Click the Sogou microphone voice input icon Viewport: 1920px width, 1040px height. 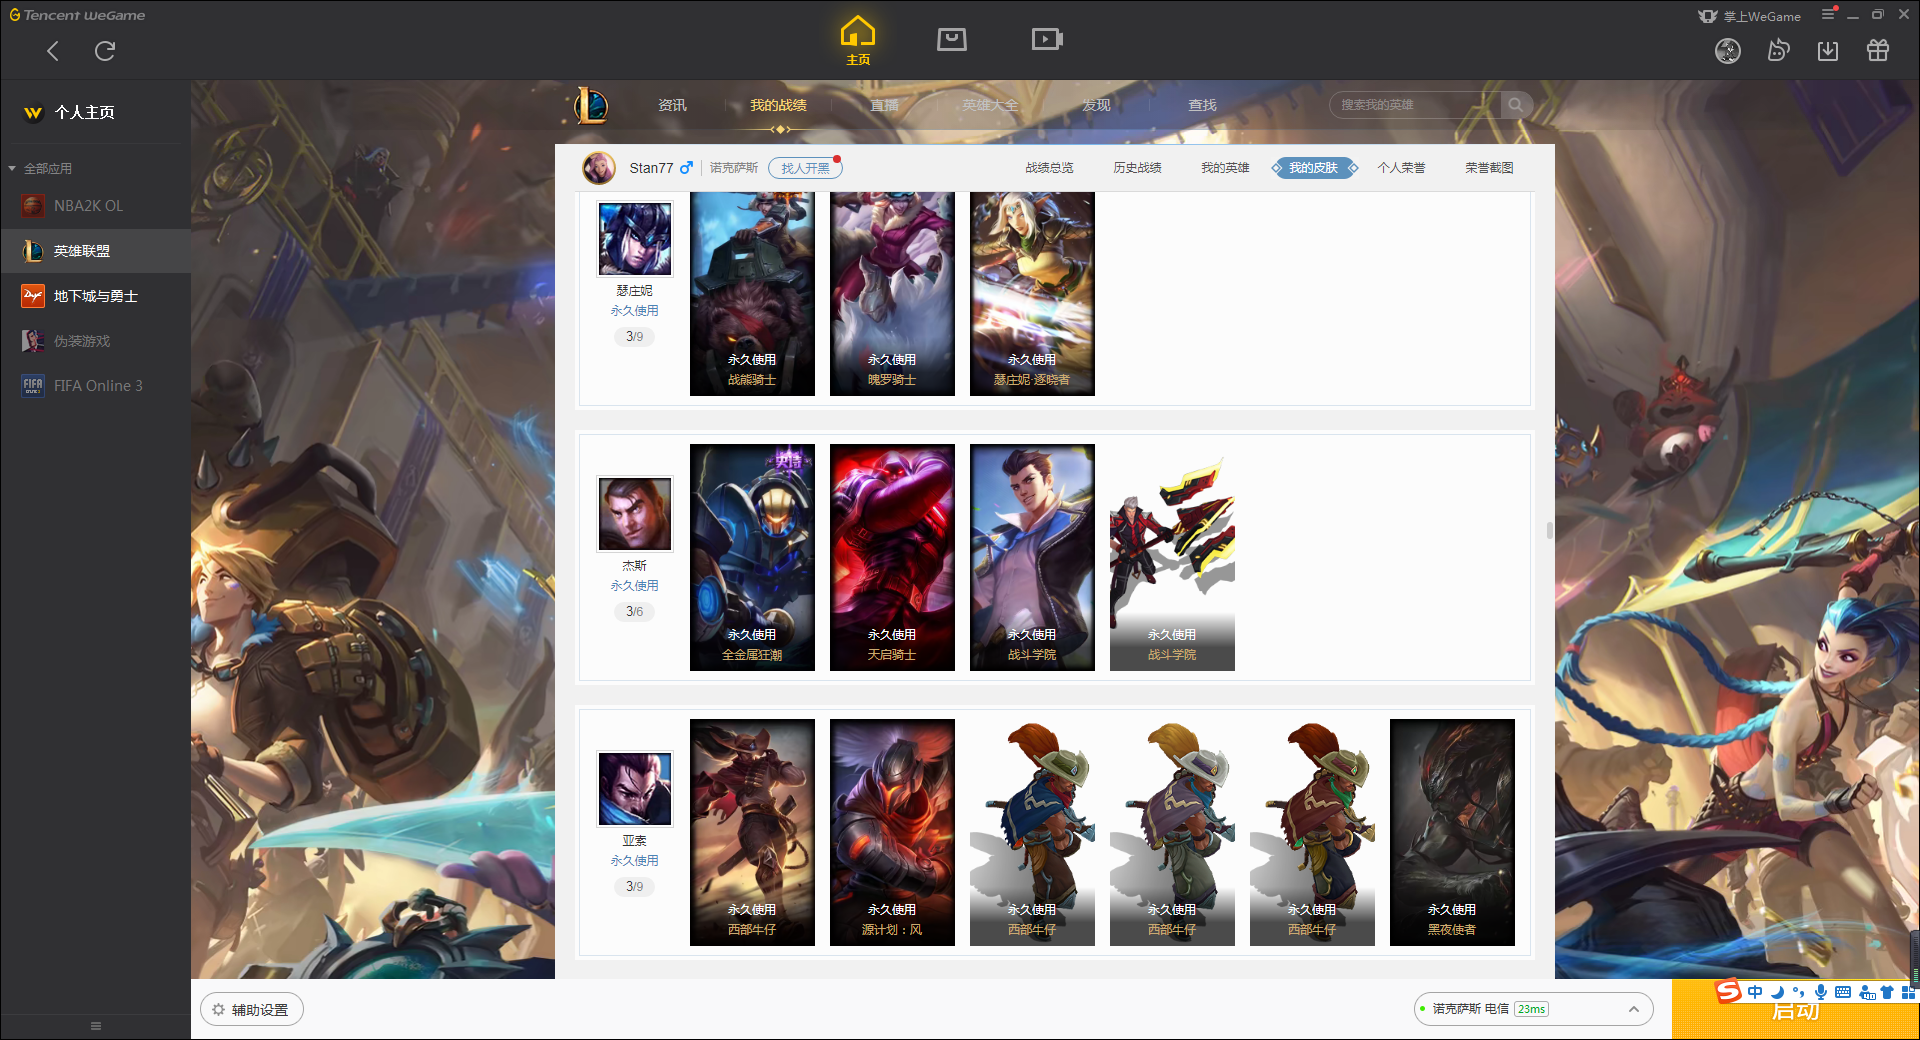coord(1821,992)
